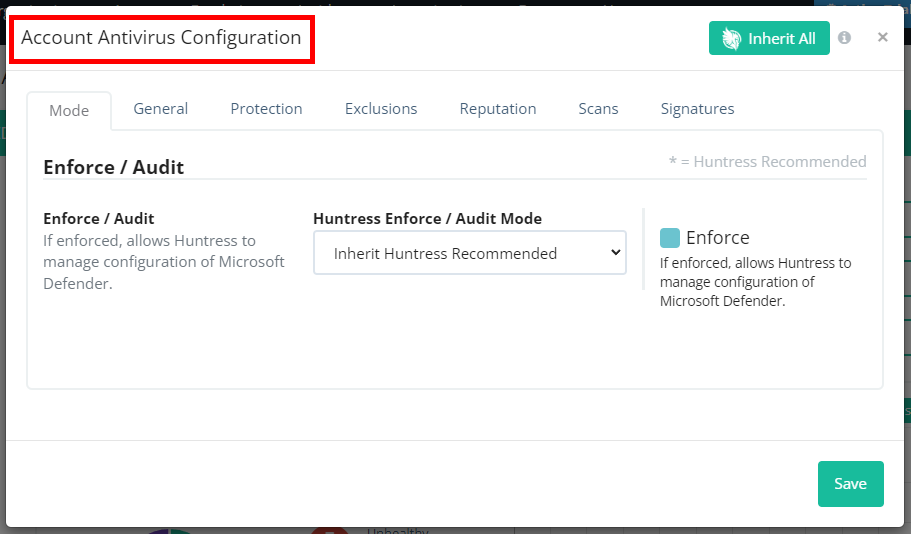Select the Mode tab
Image resolution: width=911 pixels, height=534 pixels.
tap(69, 110)
